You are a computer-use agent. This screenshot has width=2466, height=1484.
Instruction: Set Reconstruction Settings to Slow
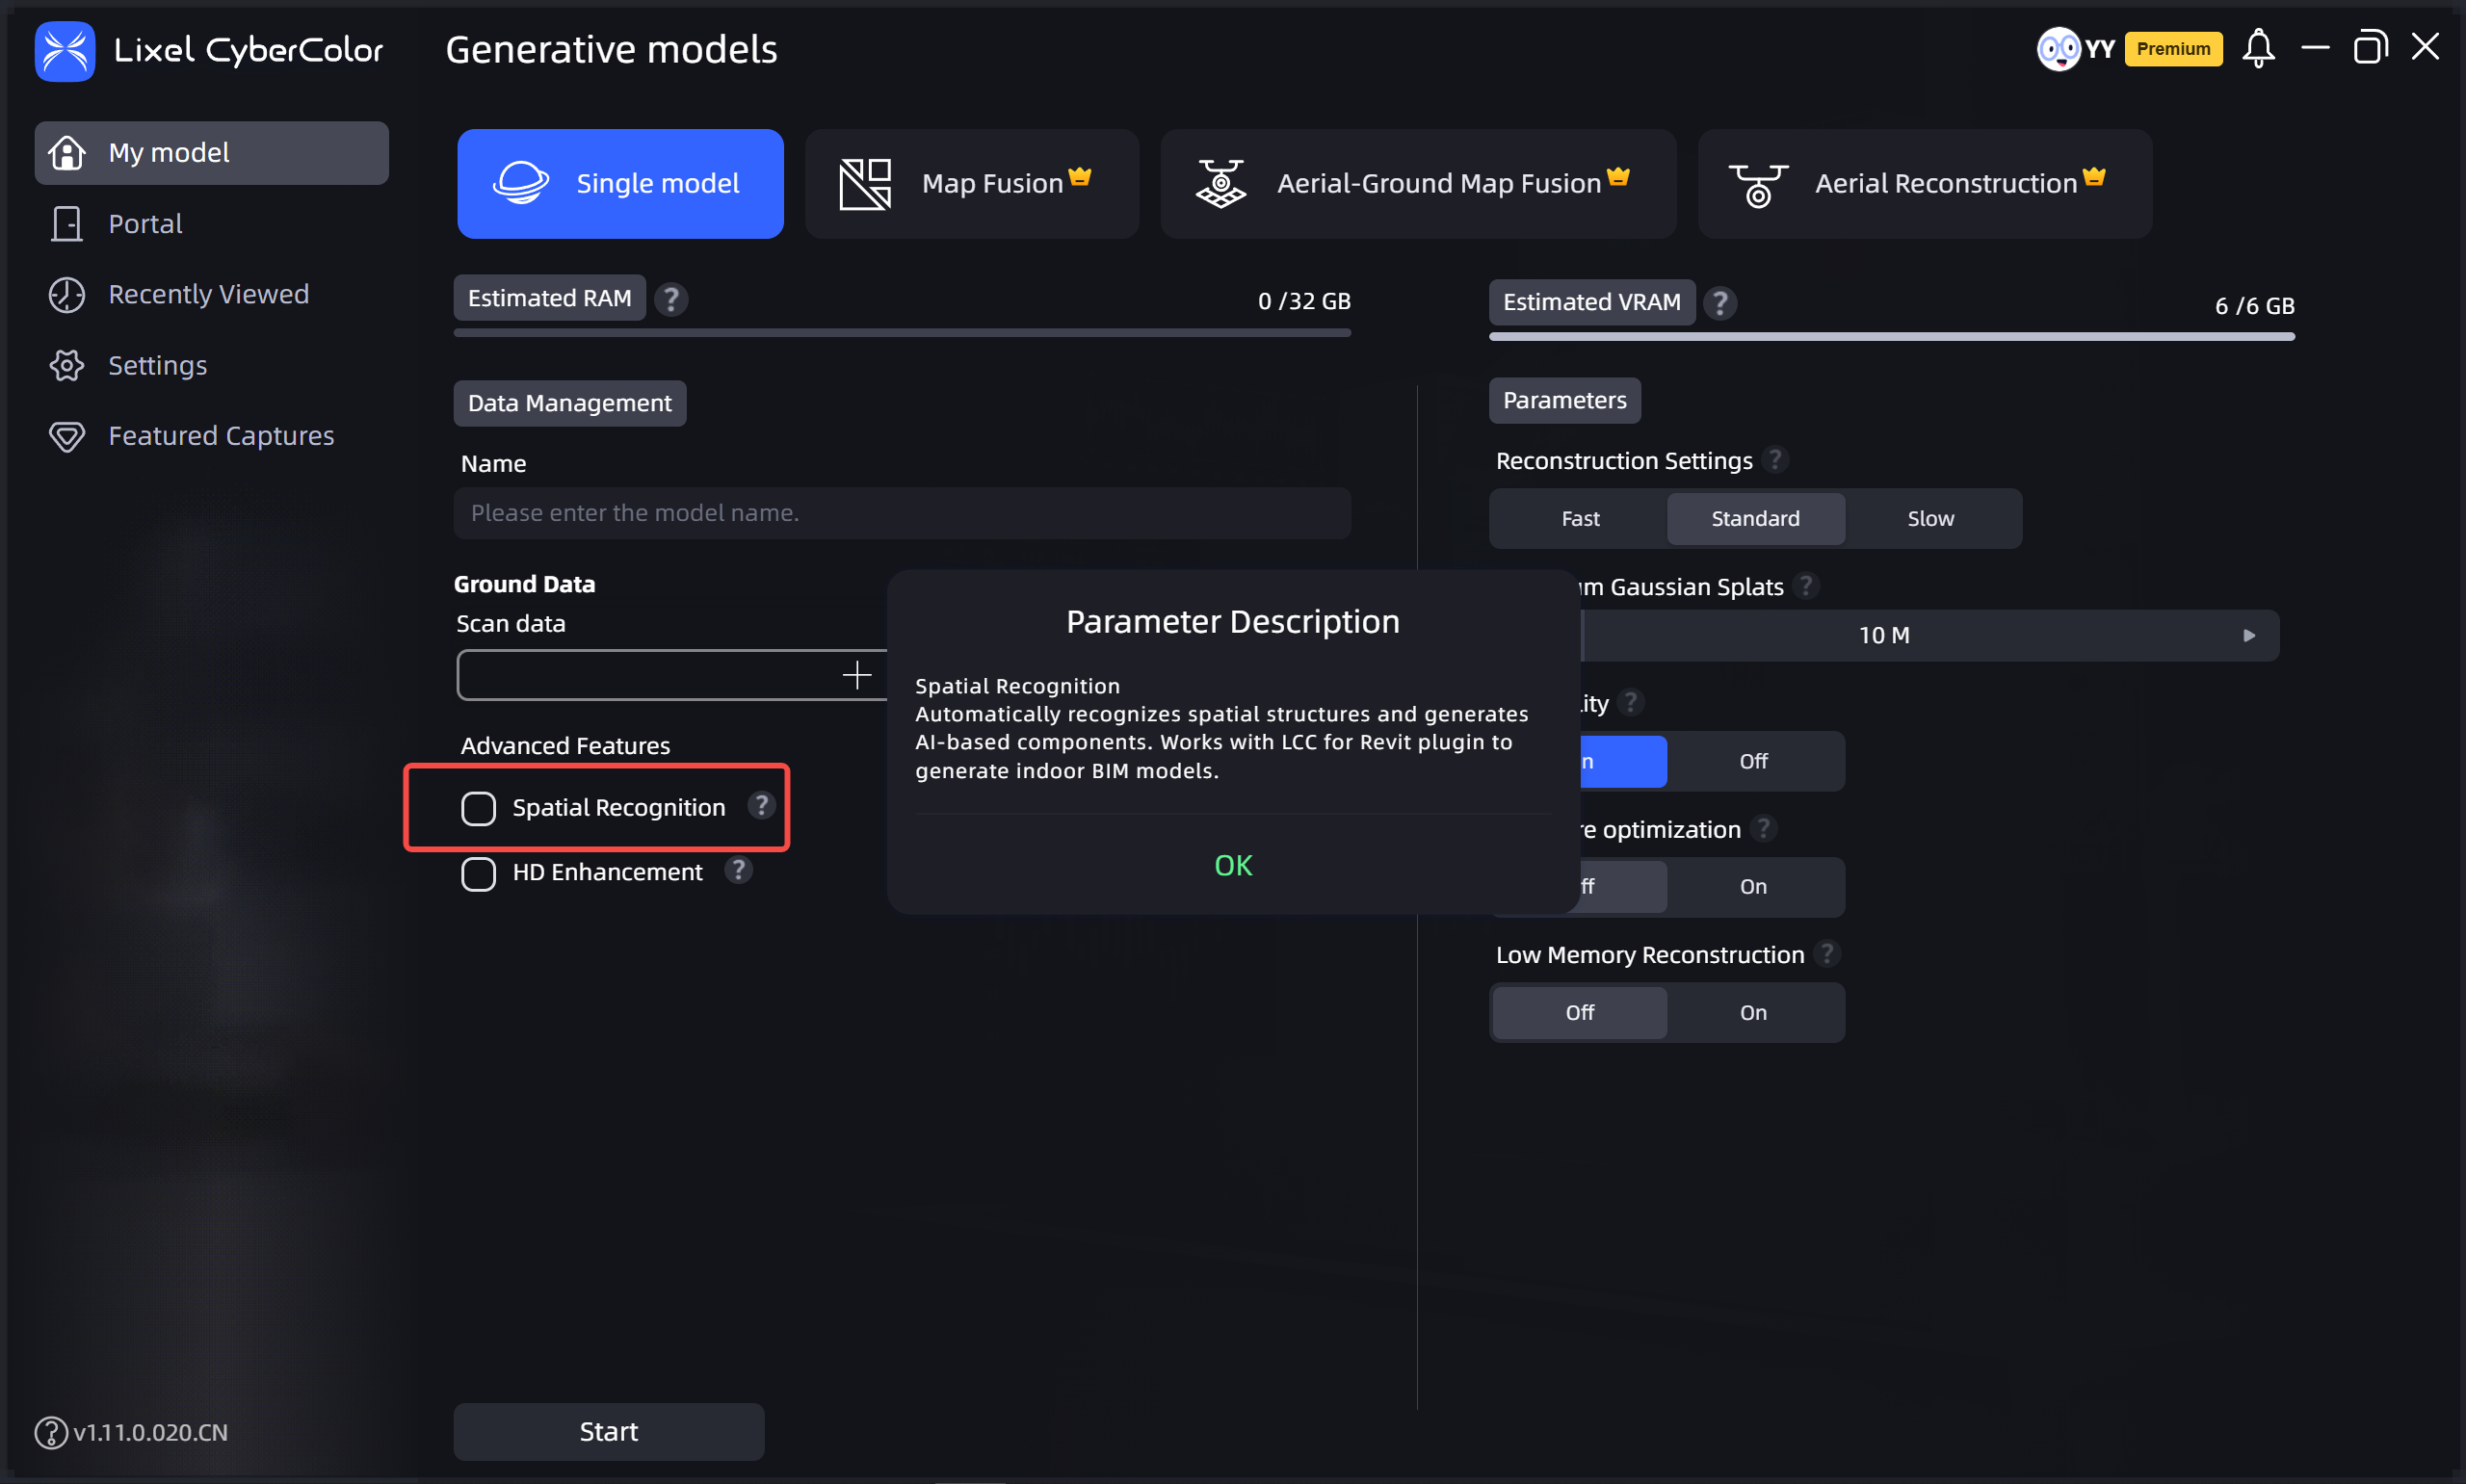point(1931,518)
